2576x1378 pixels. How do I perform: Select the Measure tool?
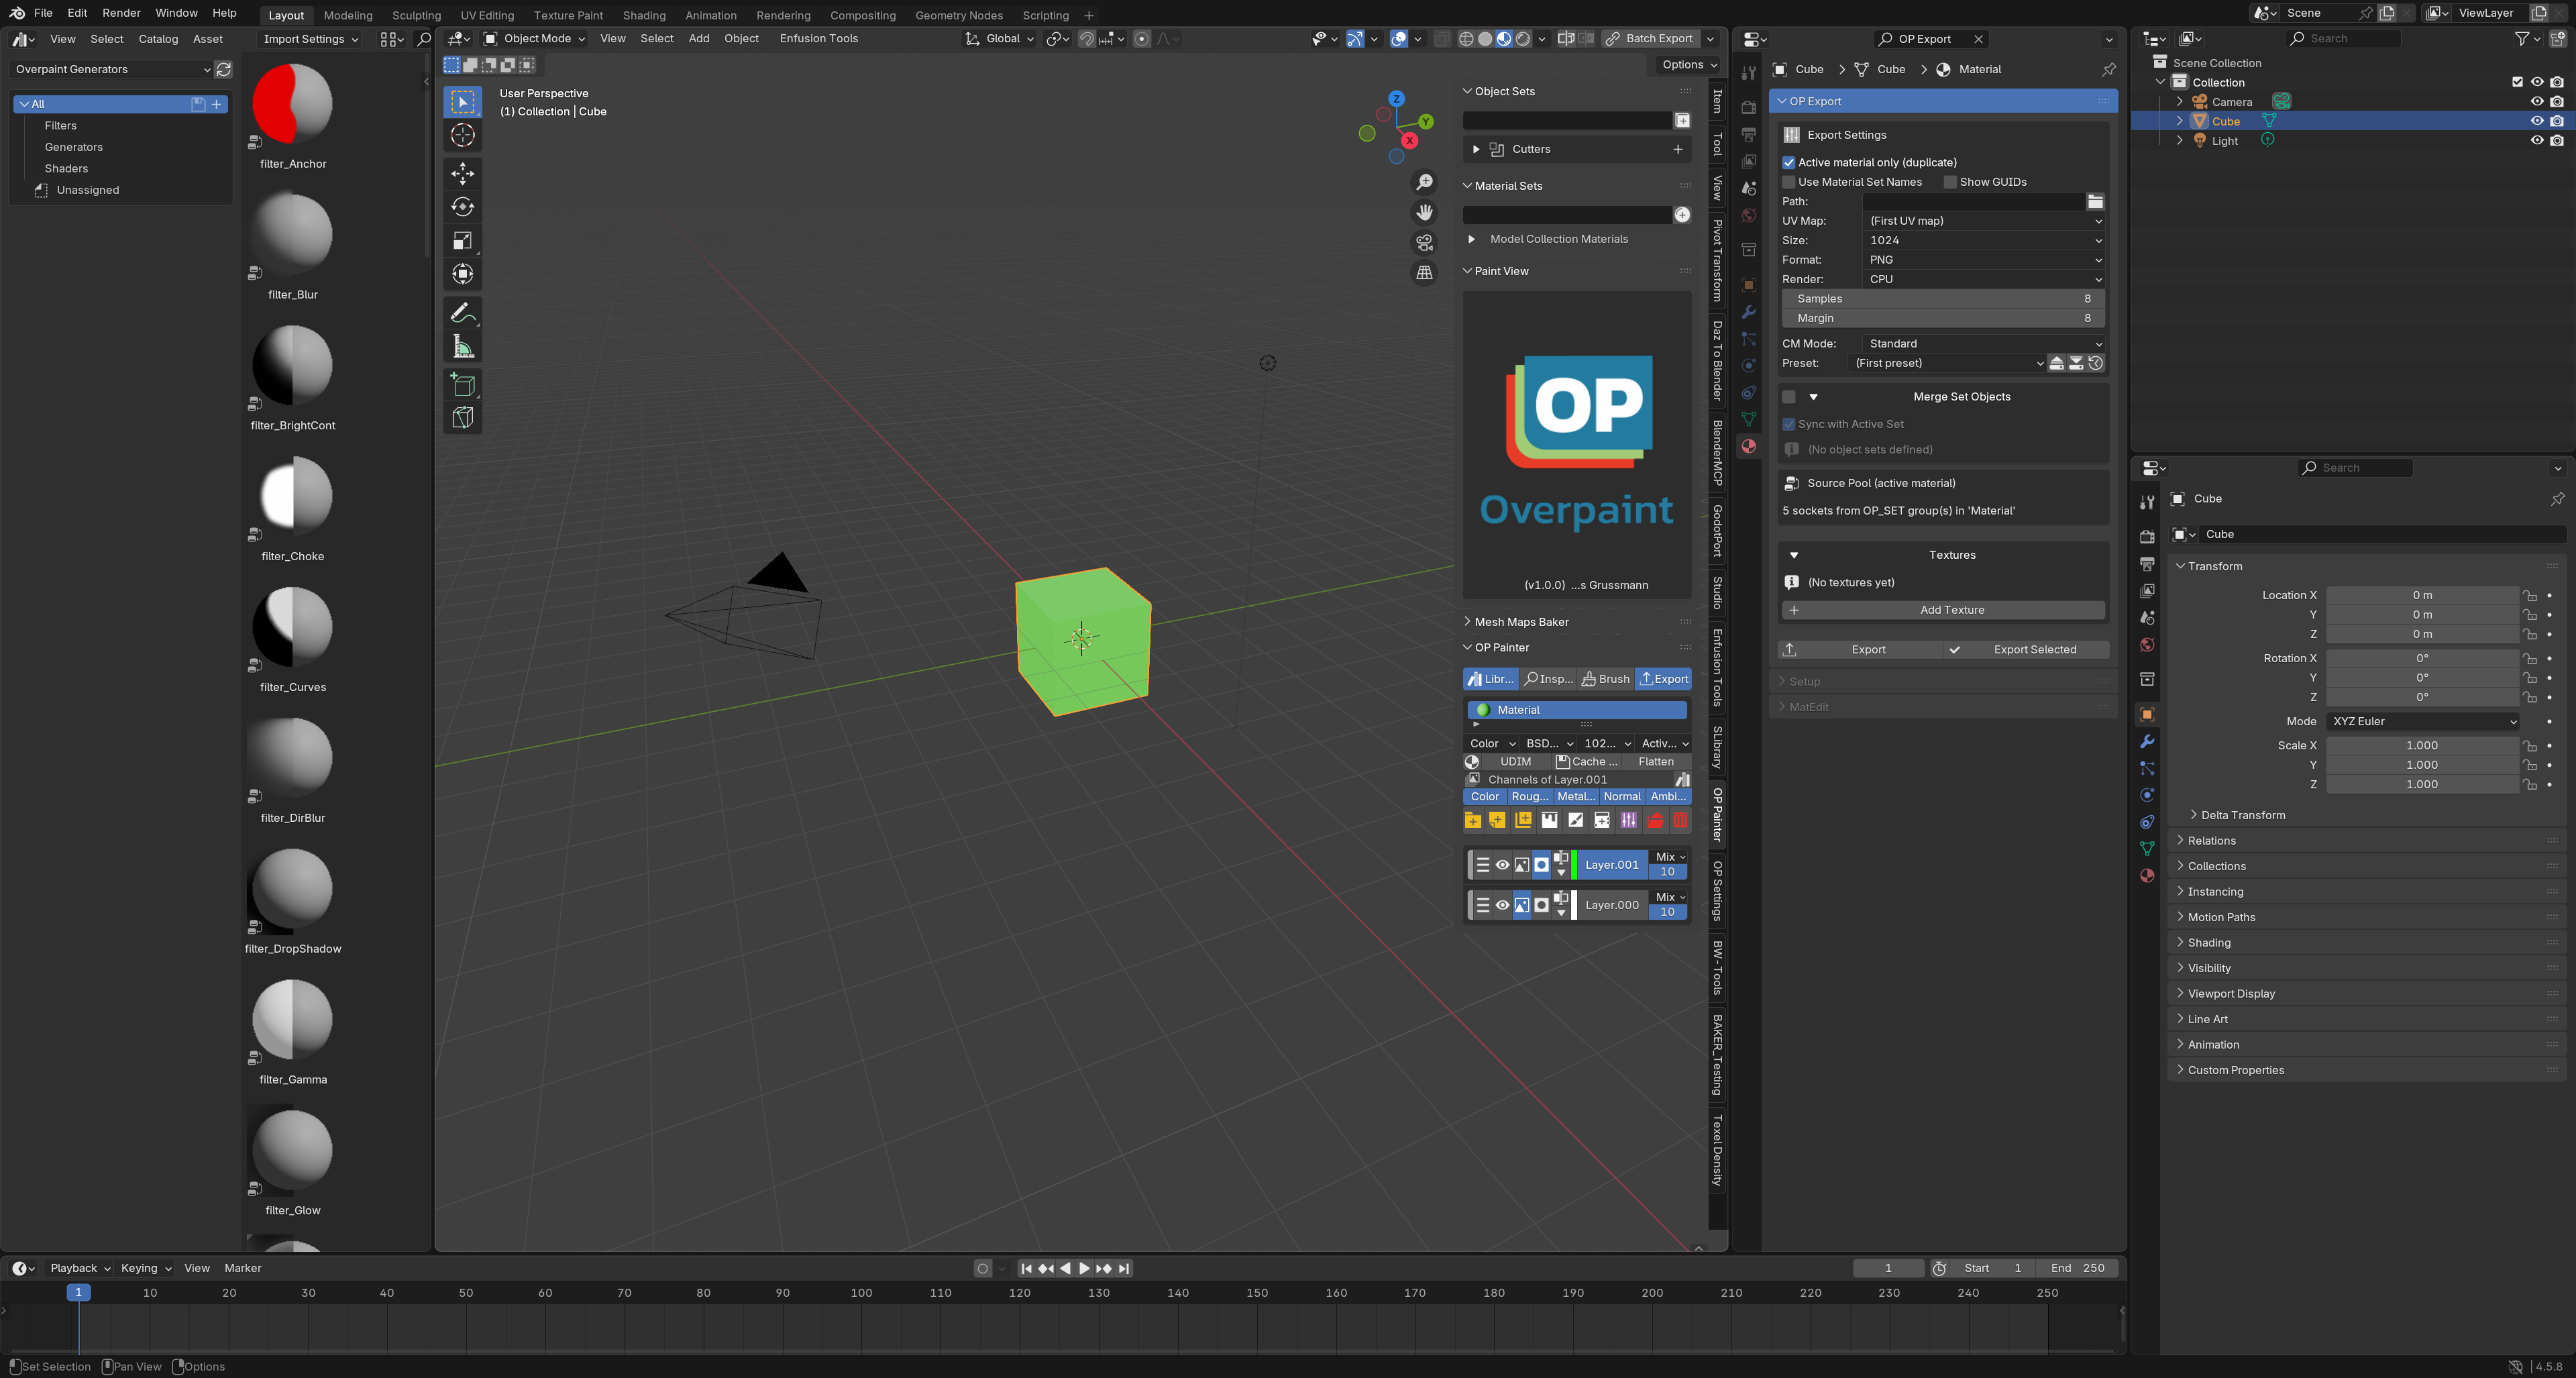pyautogui.click(x=462, y=347)
